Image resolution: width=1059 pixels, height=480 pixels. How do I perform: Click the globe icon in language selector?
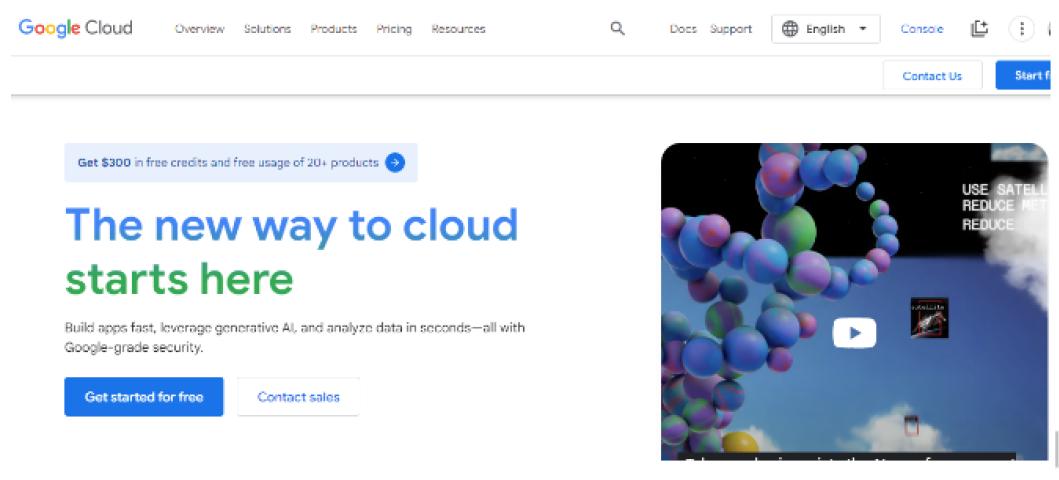pos(790,29)
